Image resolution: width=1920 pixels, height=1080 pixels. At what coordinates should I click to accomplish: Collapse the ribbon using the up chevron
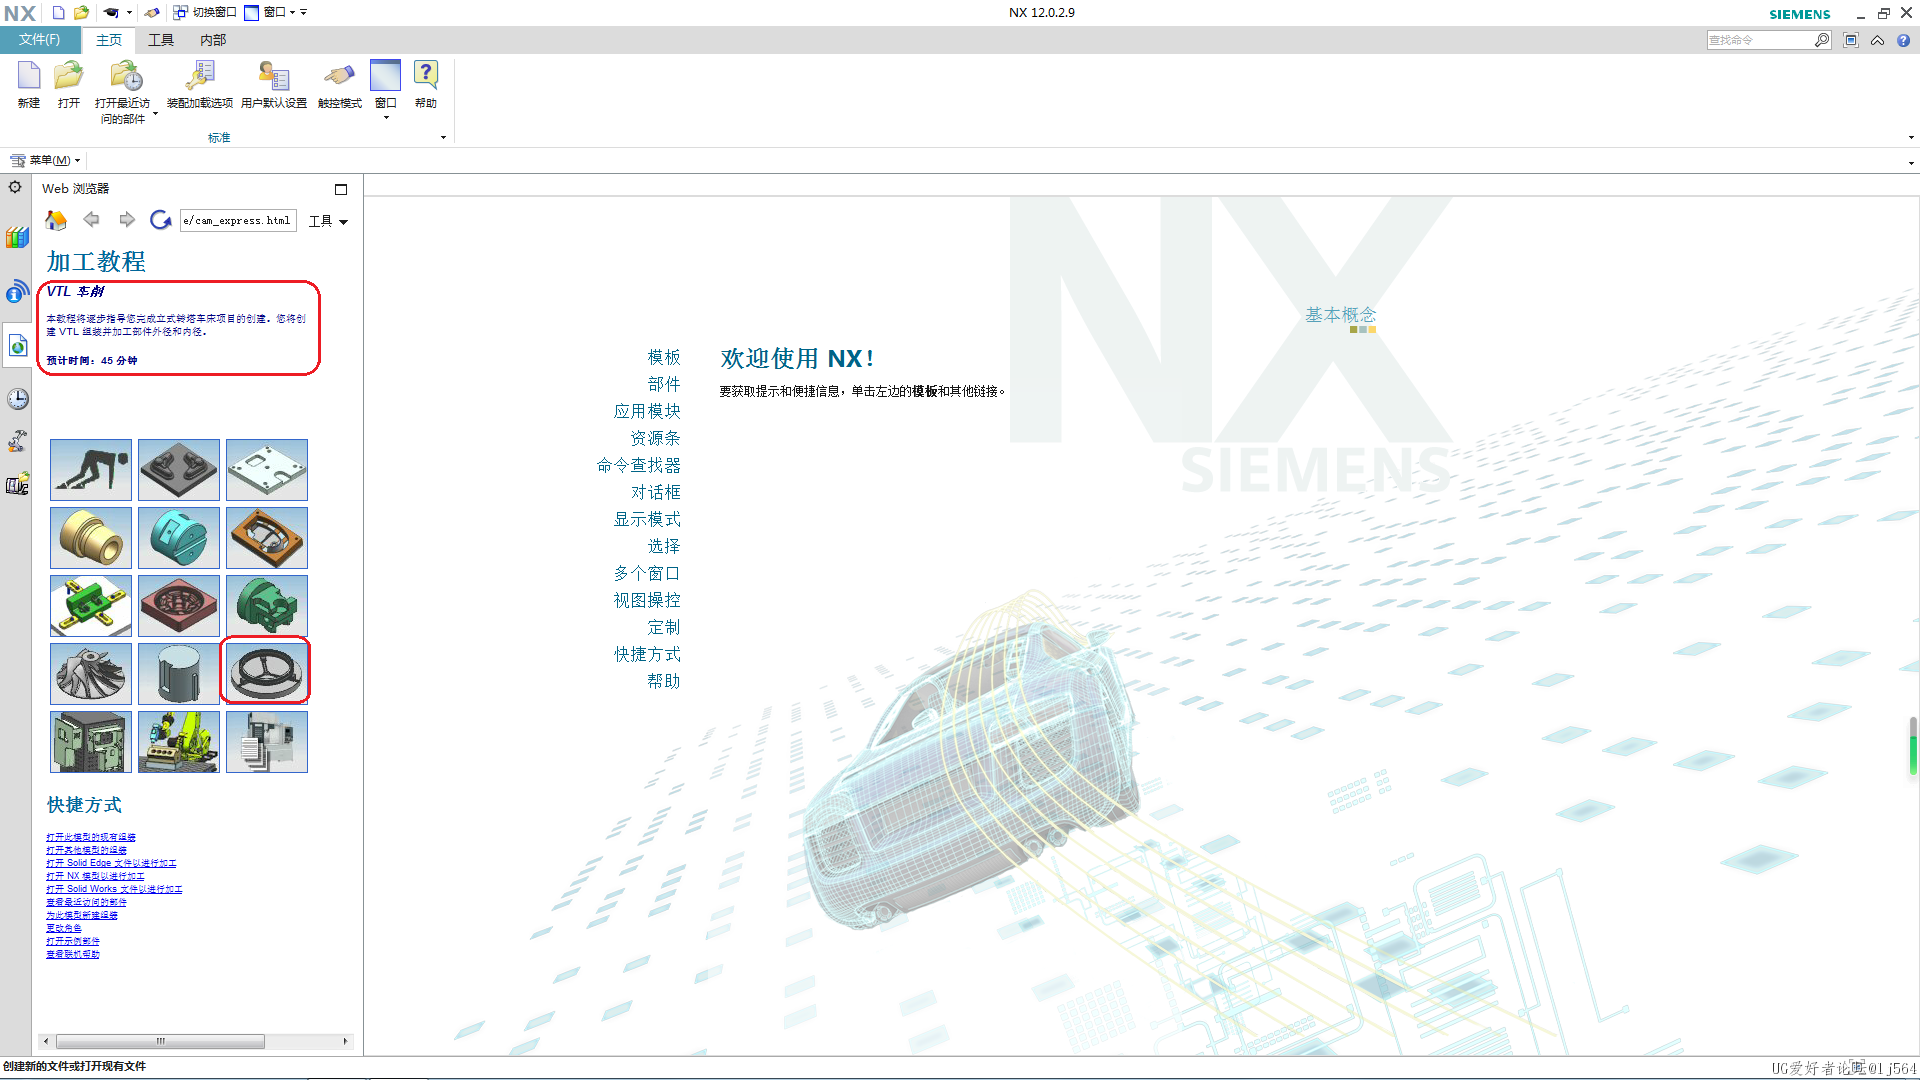[1877, 40]
